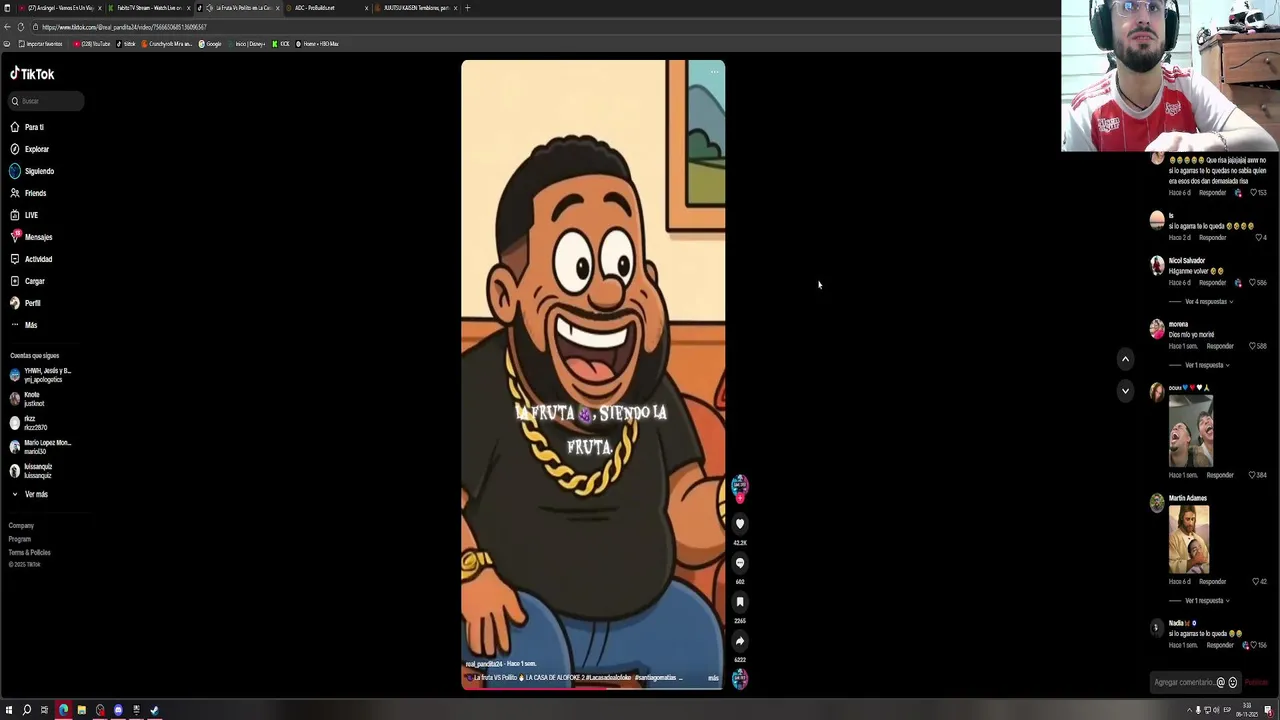Open video options three-dots menu

point(714,72)
